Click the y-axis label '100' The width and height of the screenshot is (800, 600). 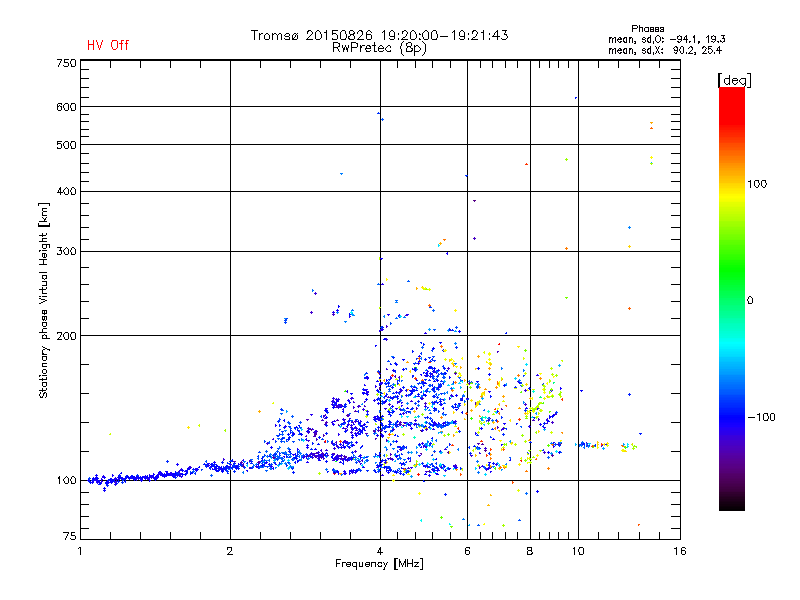pyautogui.click(x=66, y=480)
